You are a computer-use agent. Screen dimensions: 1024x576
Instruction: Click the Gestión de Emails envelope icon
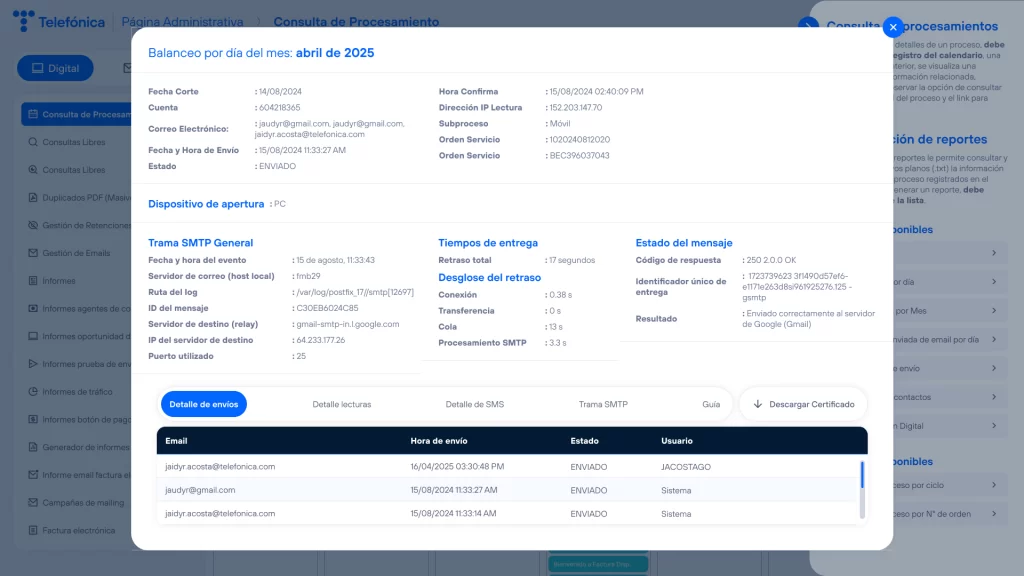tap(33, 253)
